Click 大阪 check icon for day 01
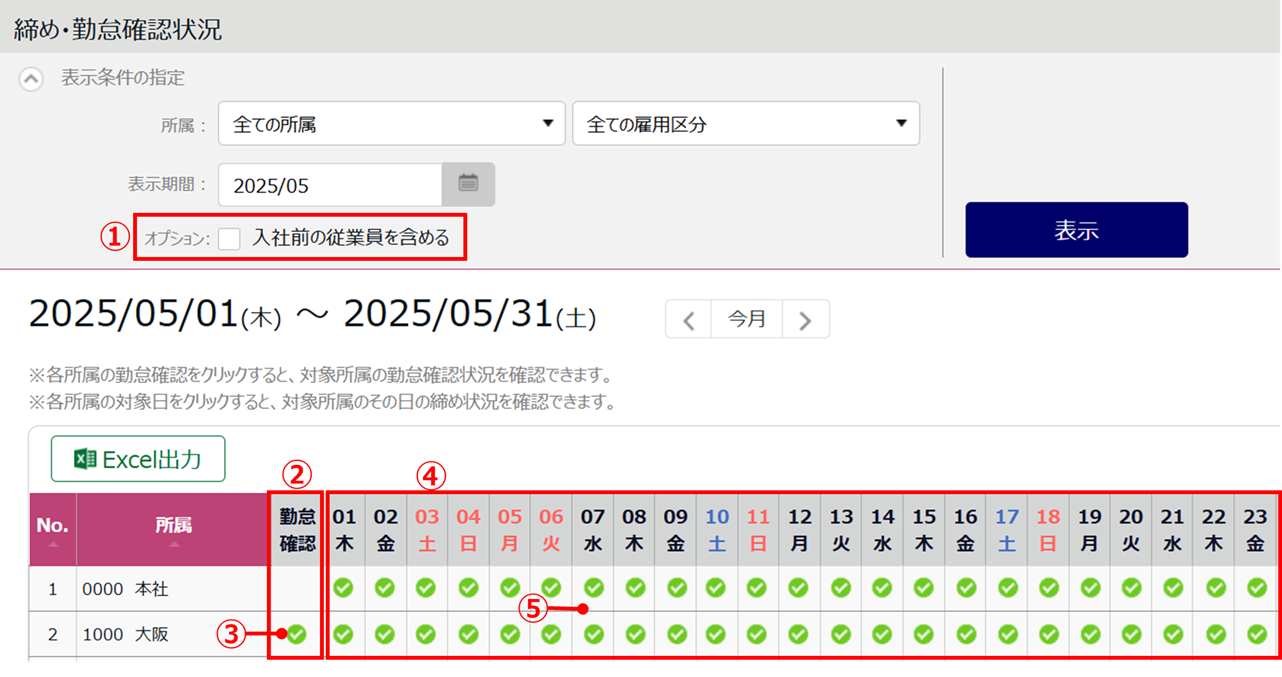Viewport: 1282px width, 677px height. (x=344, y=633)
